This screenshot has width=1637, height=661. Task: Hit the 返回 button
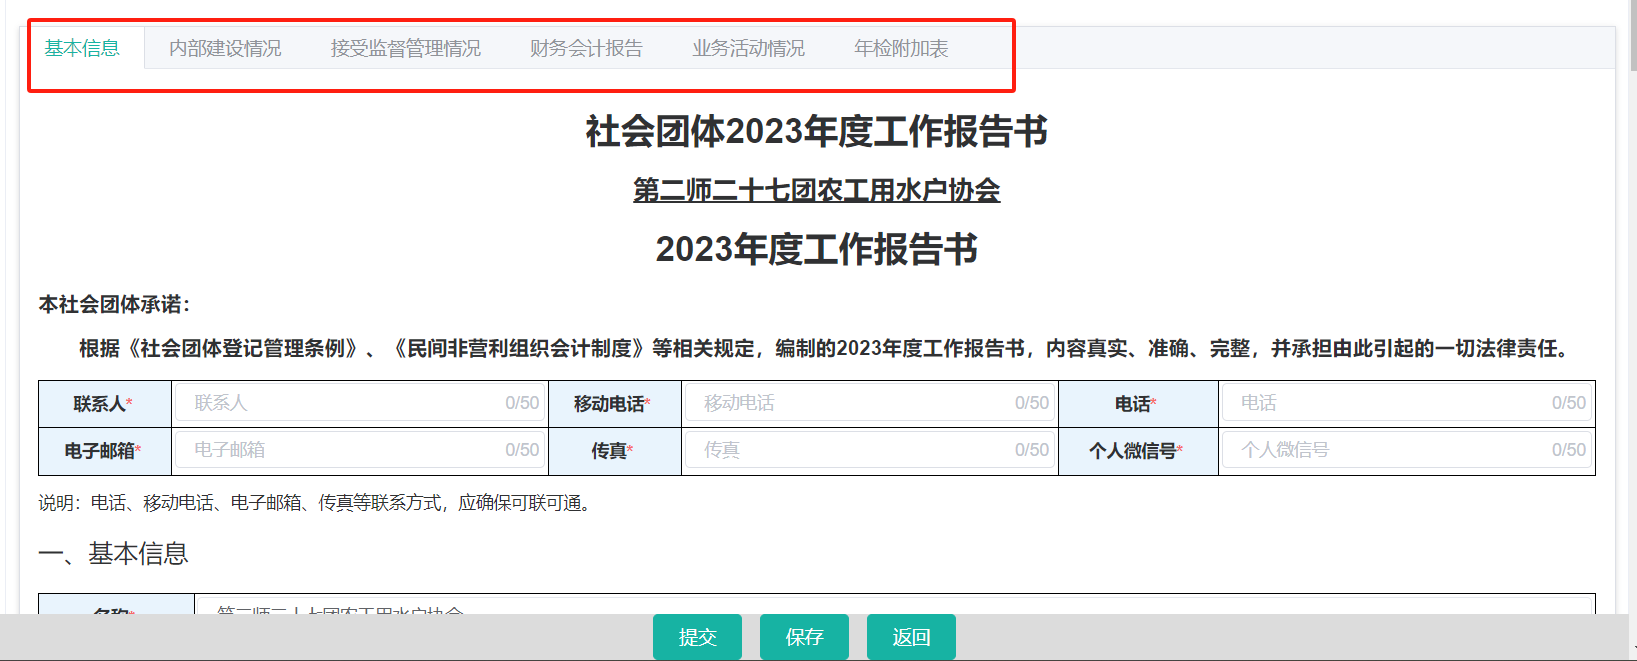[x=911, y=637]
